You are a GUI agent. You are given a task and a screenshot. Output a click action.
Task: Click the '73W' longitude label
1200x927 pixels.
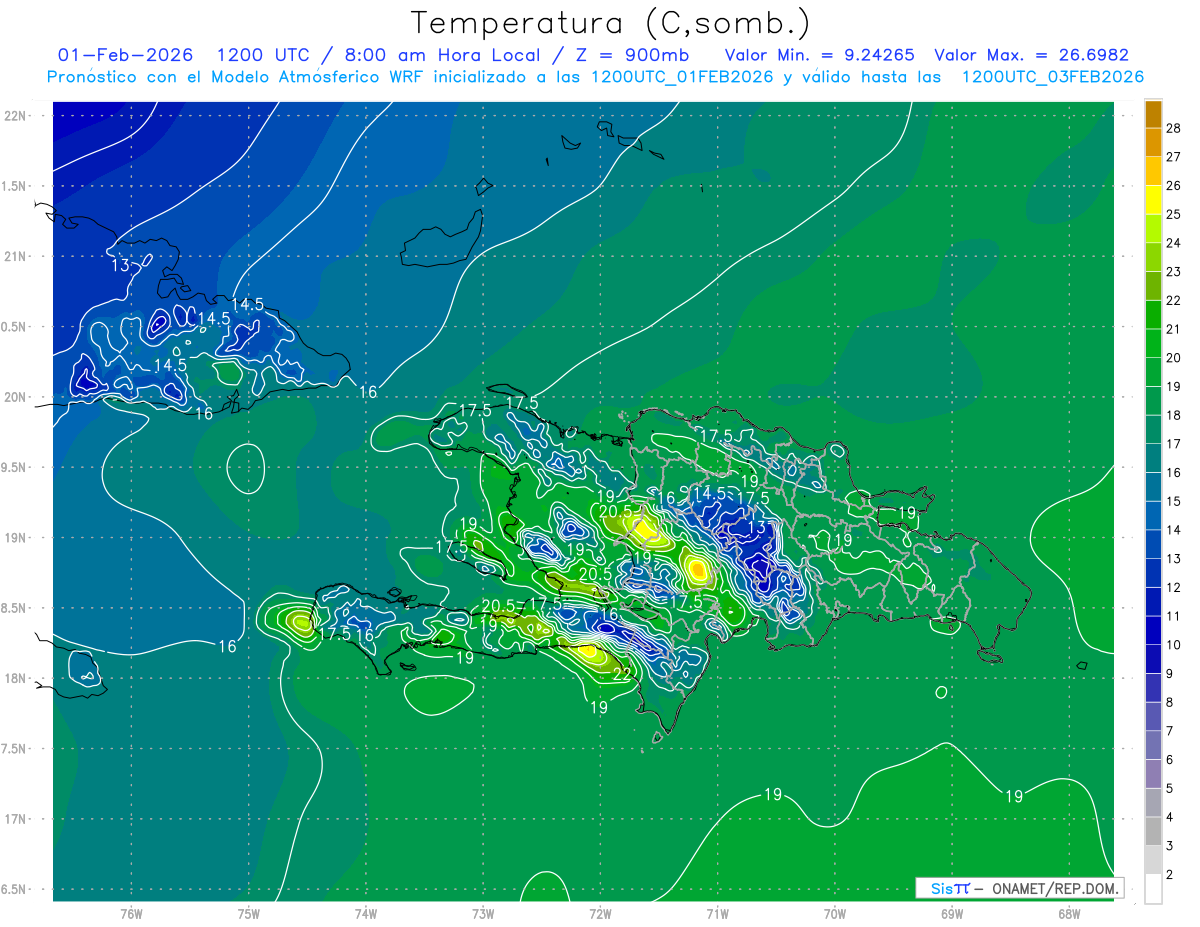(483, 914)
